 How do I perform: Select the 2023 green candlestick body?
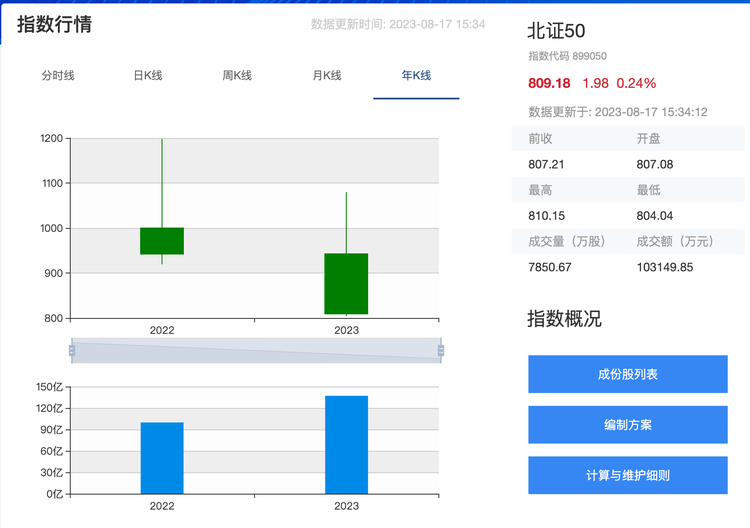[x=346, y=284]
